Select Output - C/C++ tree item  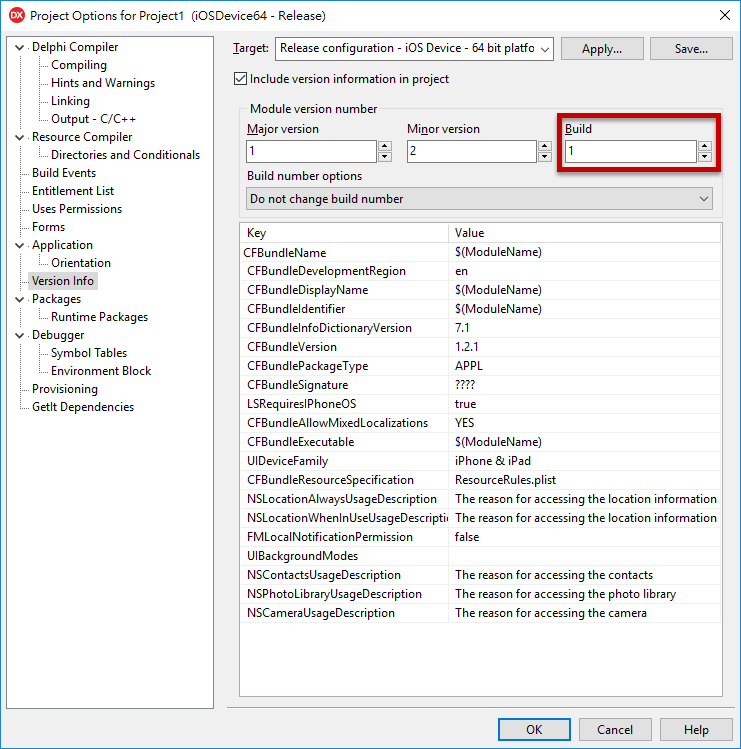click(93, 119)
